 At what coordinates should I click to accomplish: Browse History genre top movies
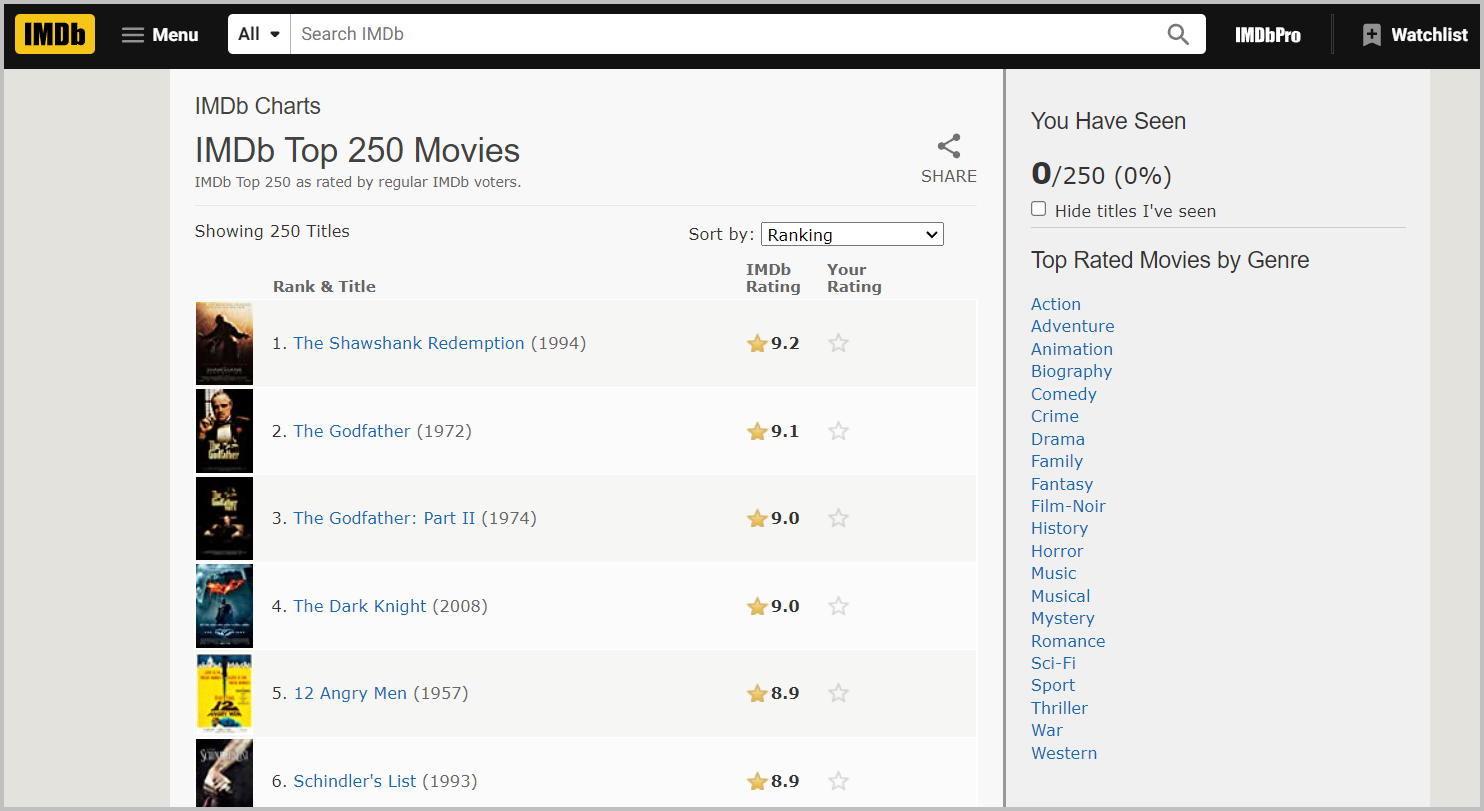[x=1060, y=528]
